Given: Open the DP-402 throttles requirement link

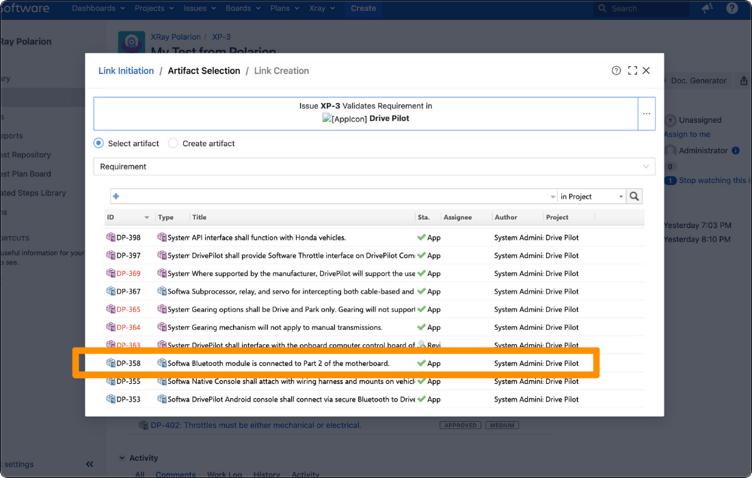Looking at the screenshot, I should coord(256,425).
